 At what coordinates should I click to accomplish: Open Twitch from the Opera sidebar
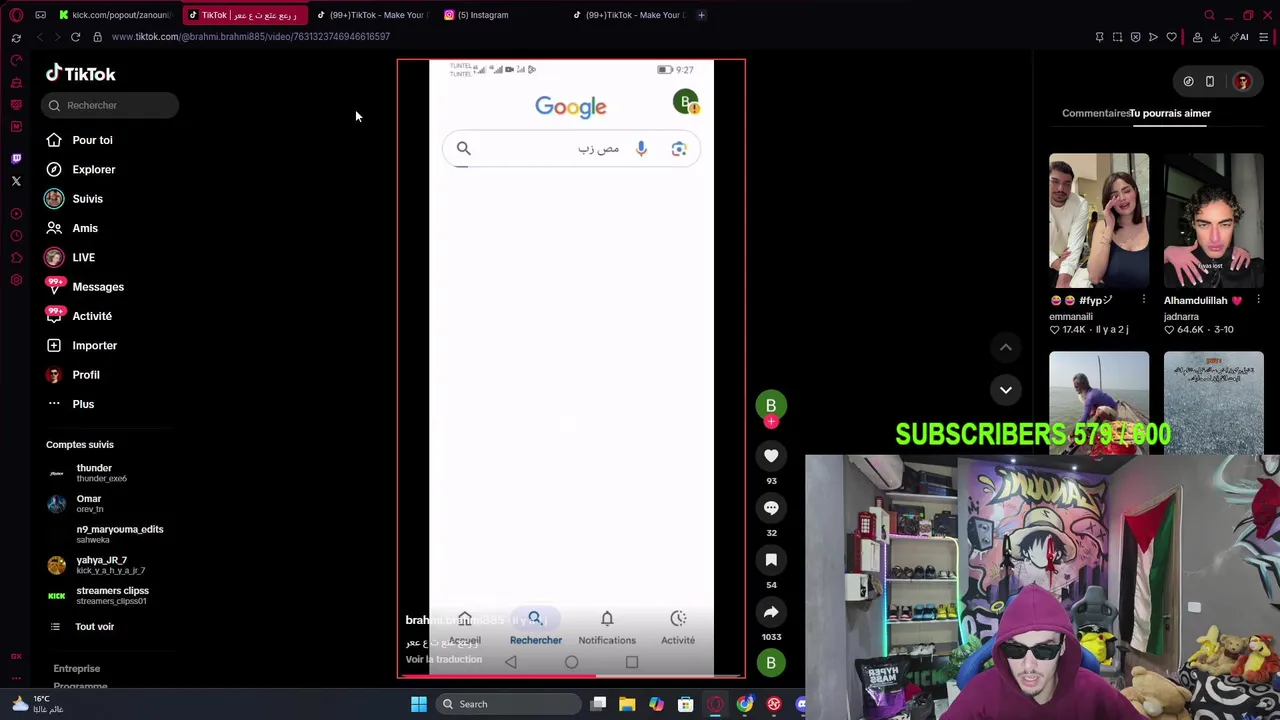pyautogui.click(x=16, y=159)
